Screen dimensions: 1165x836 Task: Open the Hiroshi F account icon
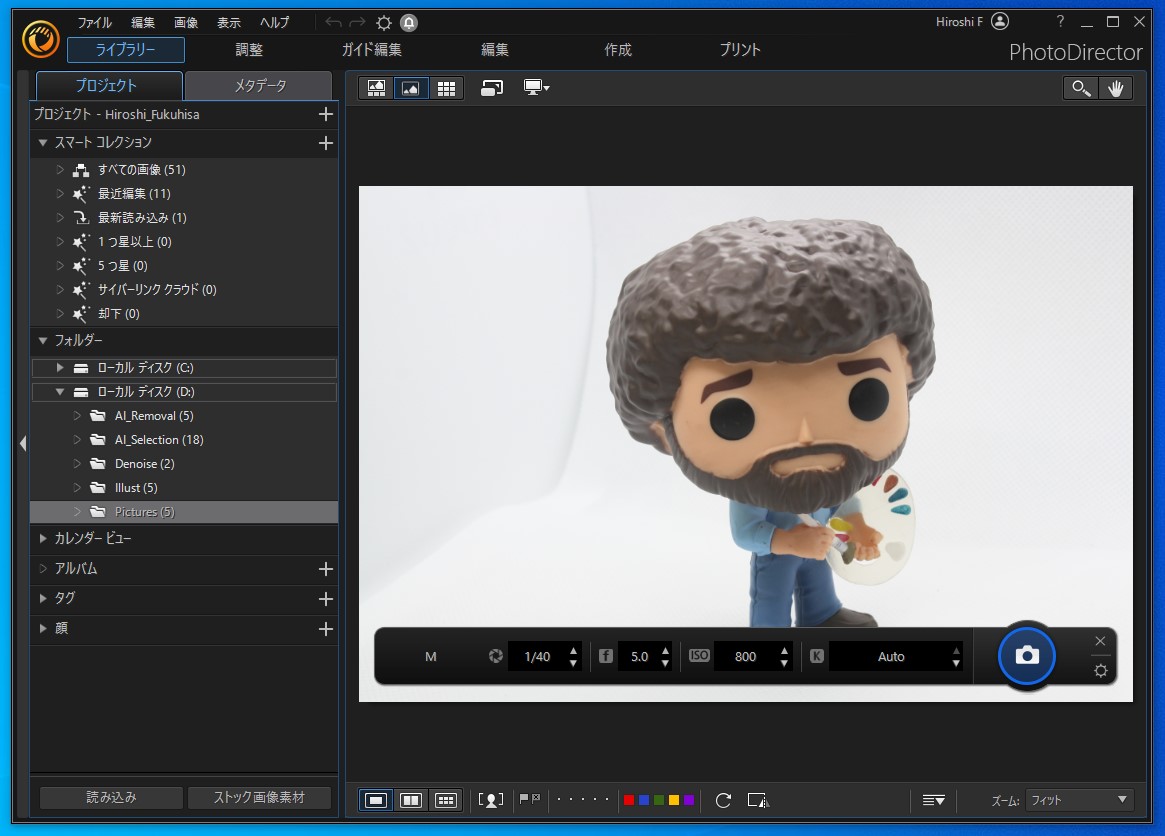1000,22
